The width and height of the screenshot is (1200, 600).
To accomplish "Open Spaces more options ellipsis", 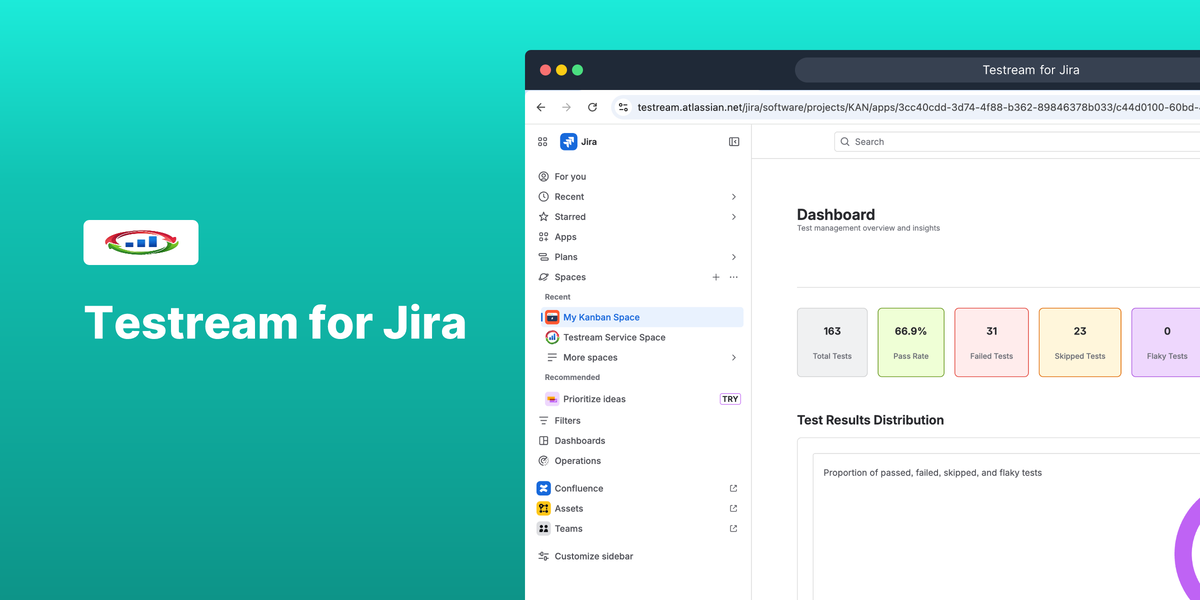I will (734, 277).
